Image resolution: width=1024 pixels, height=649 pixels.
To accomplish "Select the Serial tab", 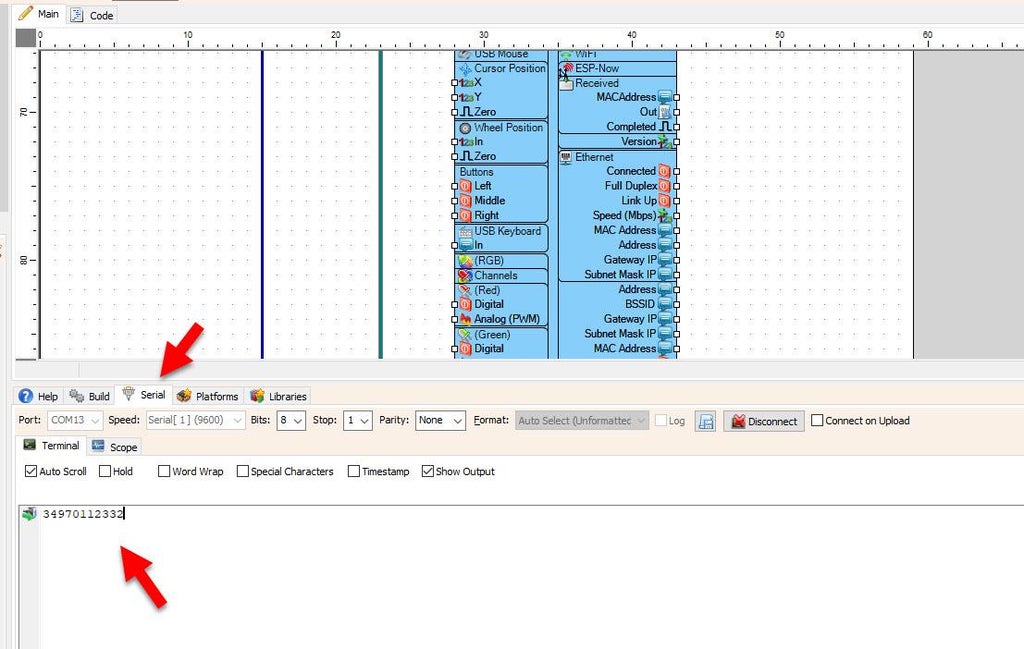I will [x=144, y=394].
